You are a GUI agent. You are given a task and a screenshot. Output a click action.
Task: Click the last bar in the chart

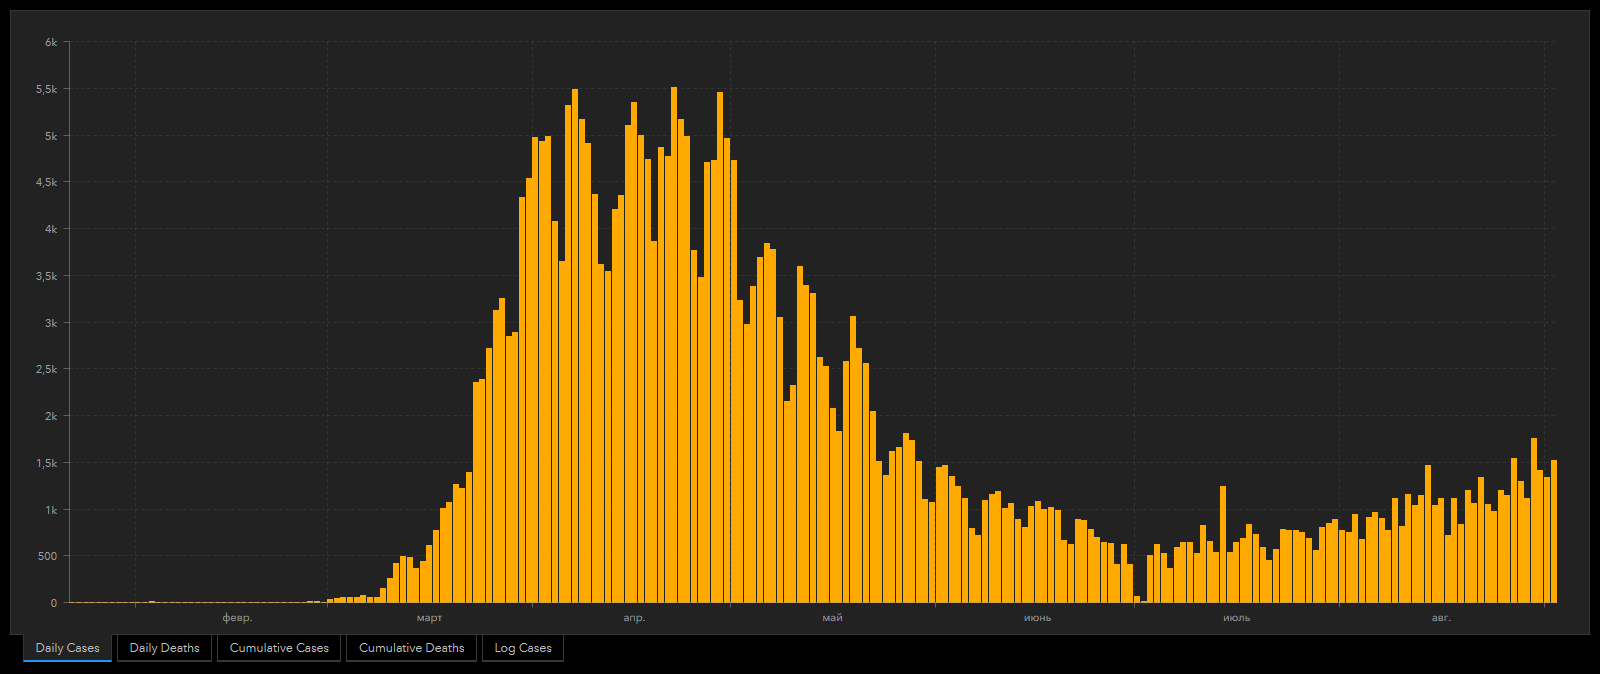[1554, 532]
